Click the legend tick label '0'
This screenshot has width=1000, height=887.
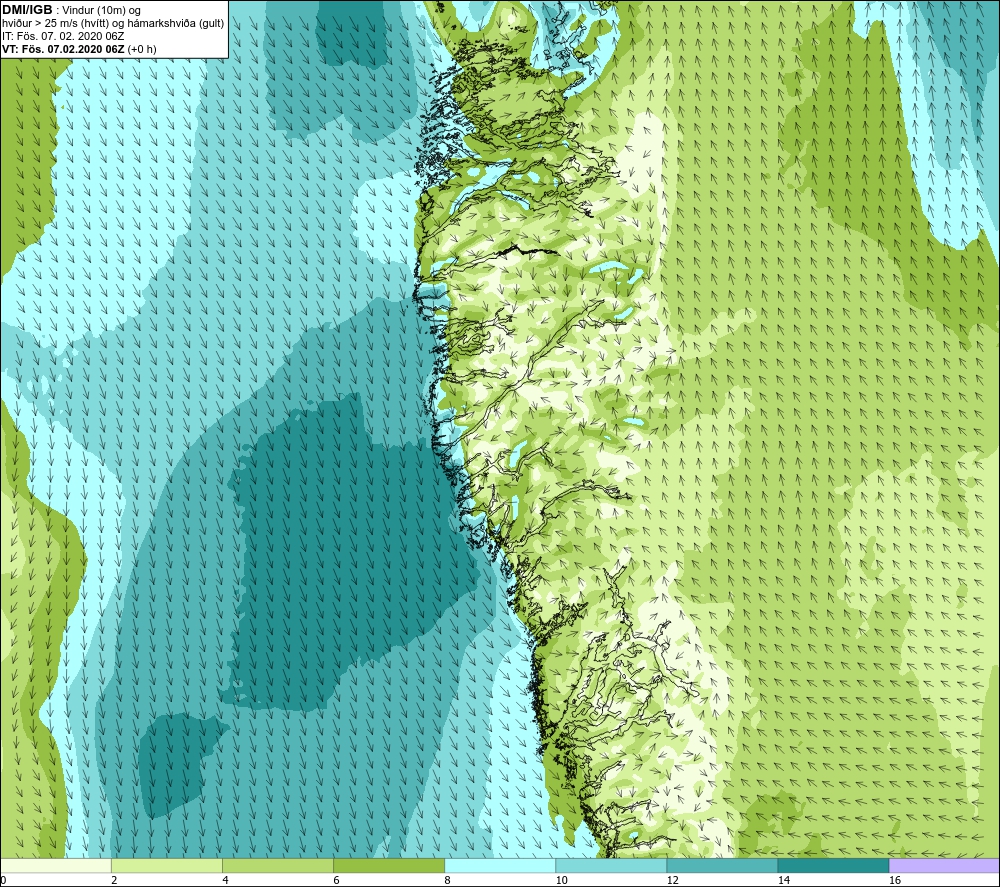tap(3, 880)
